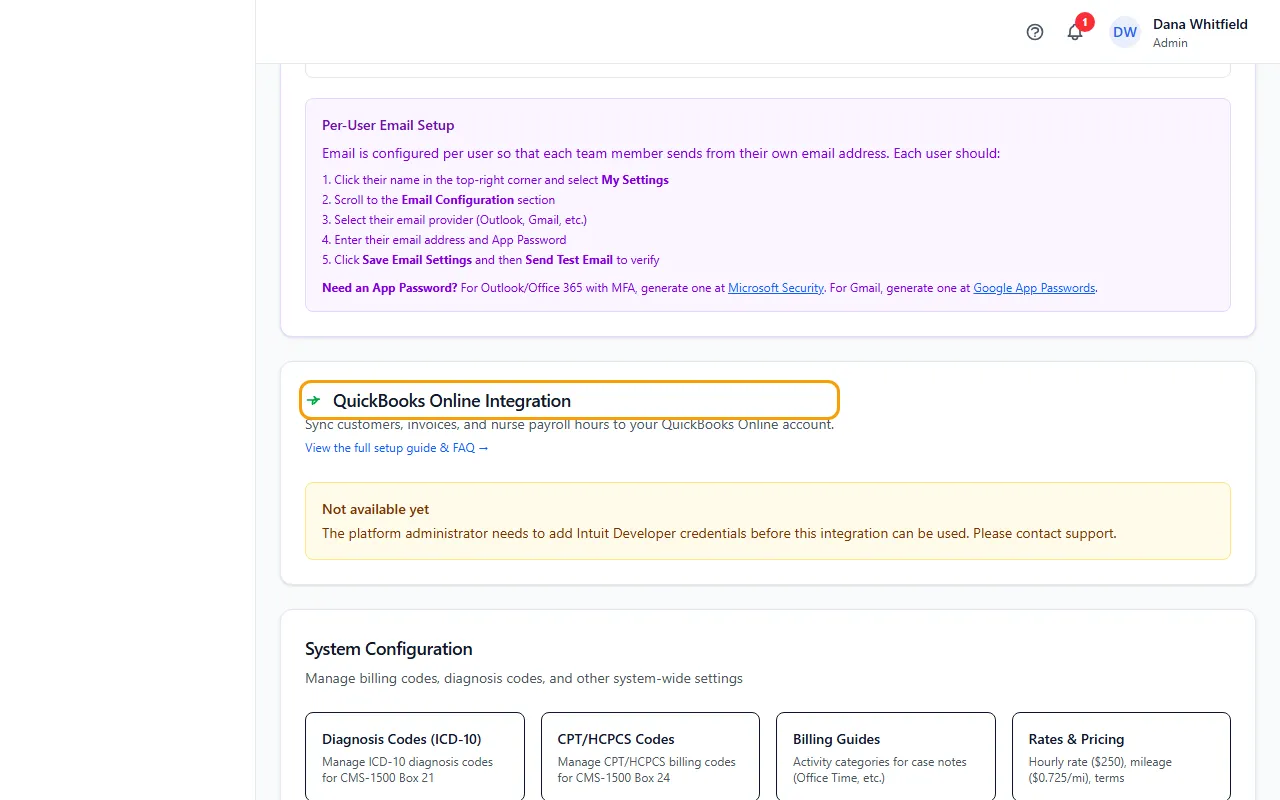1280x800 pixels.
Task: Click the 'Need an App Password?' text
Action: (390, 288)
